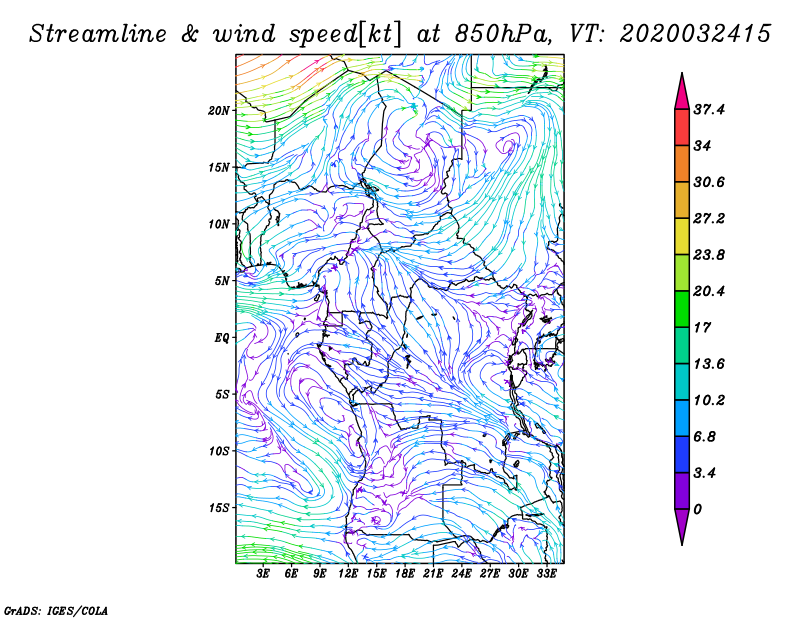800x618 pixels.
Task: Click the 5N latitude axis label
Action: [x=222, y=280]
